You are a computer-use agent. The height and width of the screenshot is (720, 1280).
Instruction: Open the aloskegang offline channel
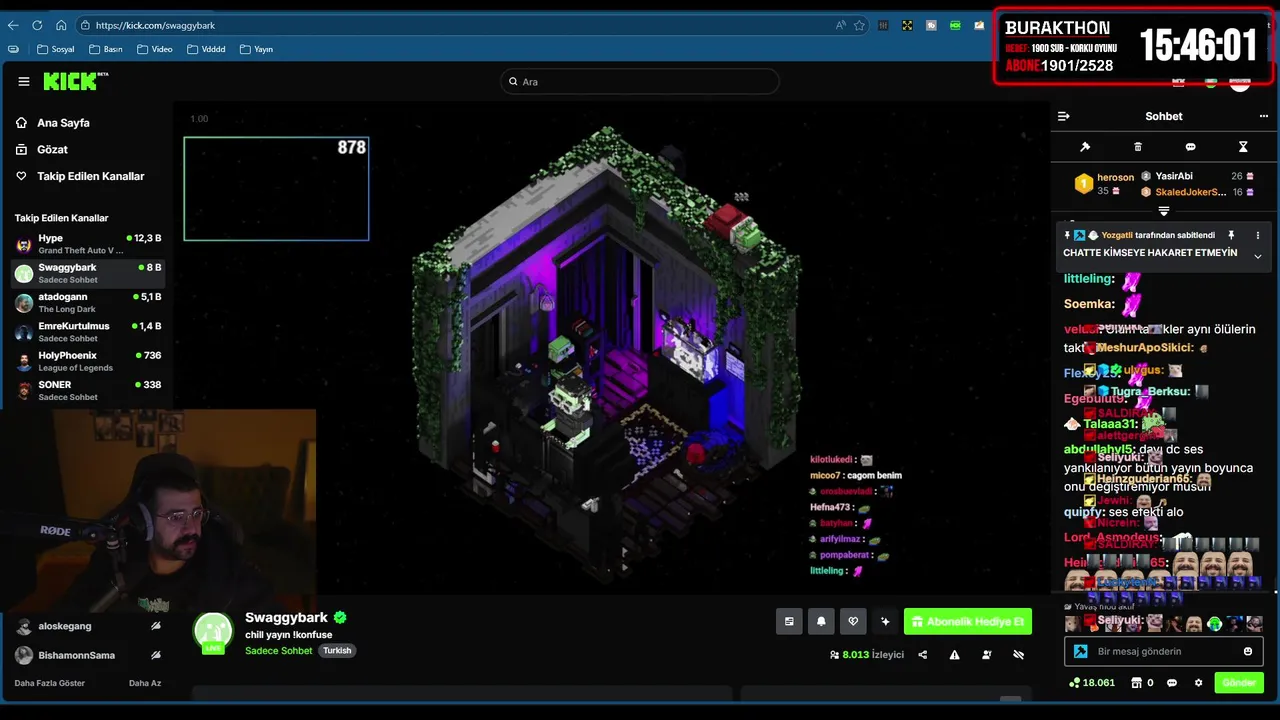88,626
